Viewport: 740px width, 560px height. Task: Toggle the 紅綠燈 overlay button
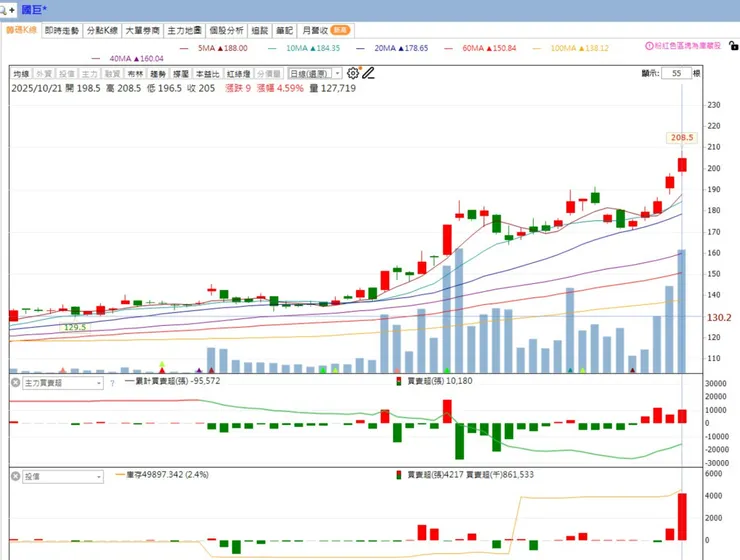[x=238, y=74]
